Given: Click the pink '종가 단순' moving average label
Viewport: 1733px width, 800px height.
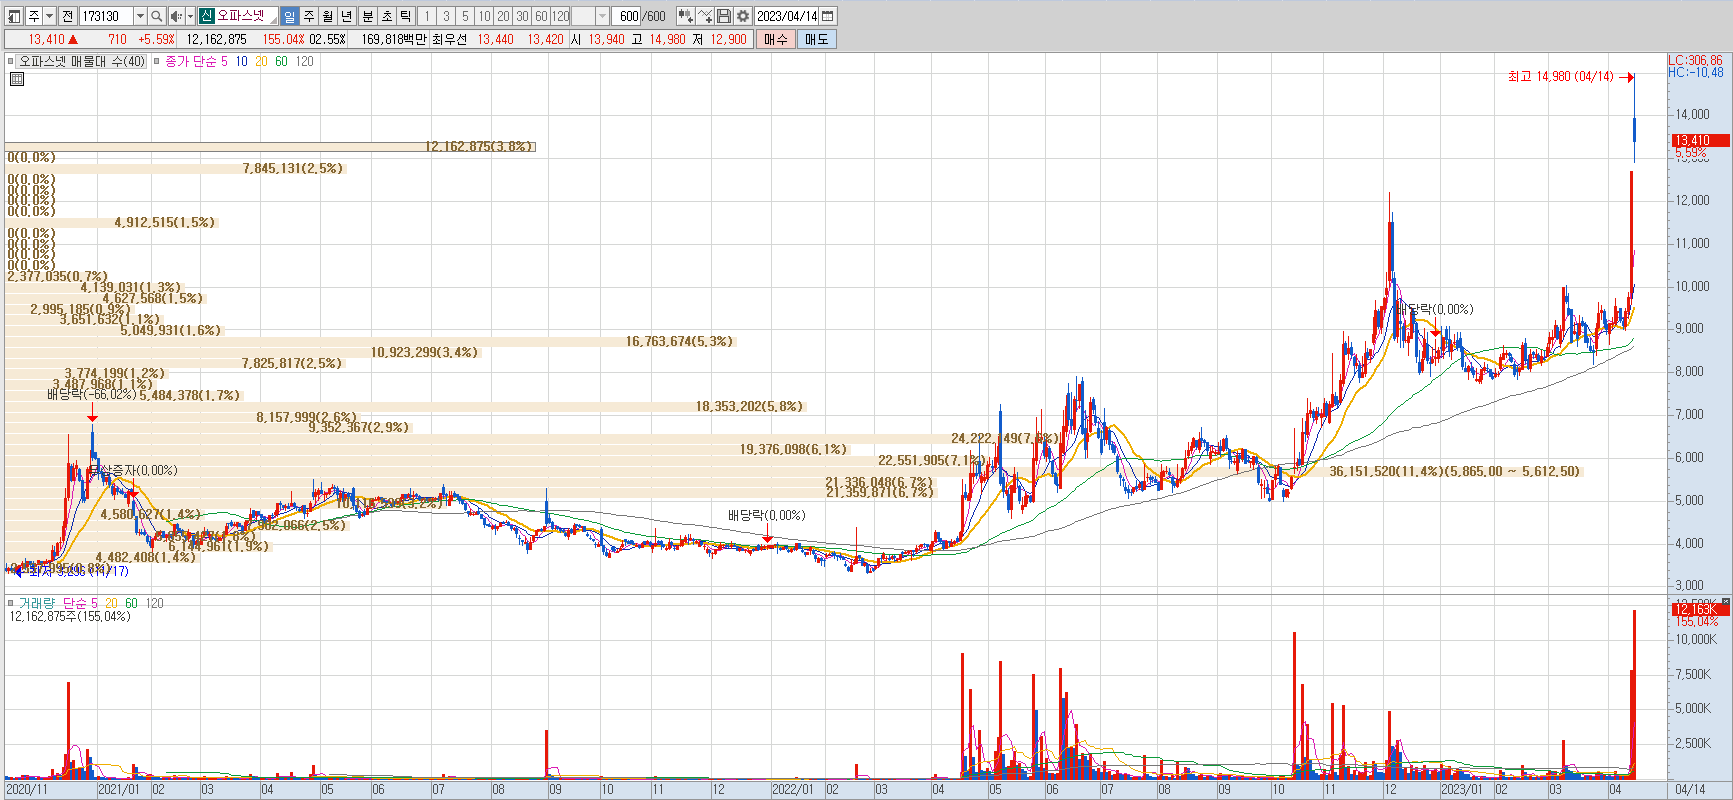Looking at the screenshot, I should point(191,61).
